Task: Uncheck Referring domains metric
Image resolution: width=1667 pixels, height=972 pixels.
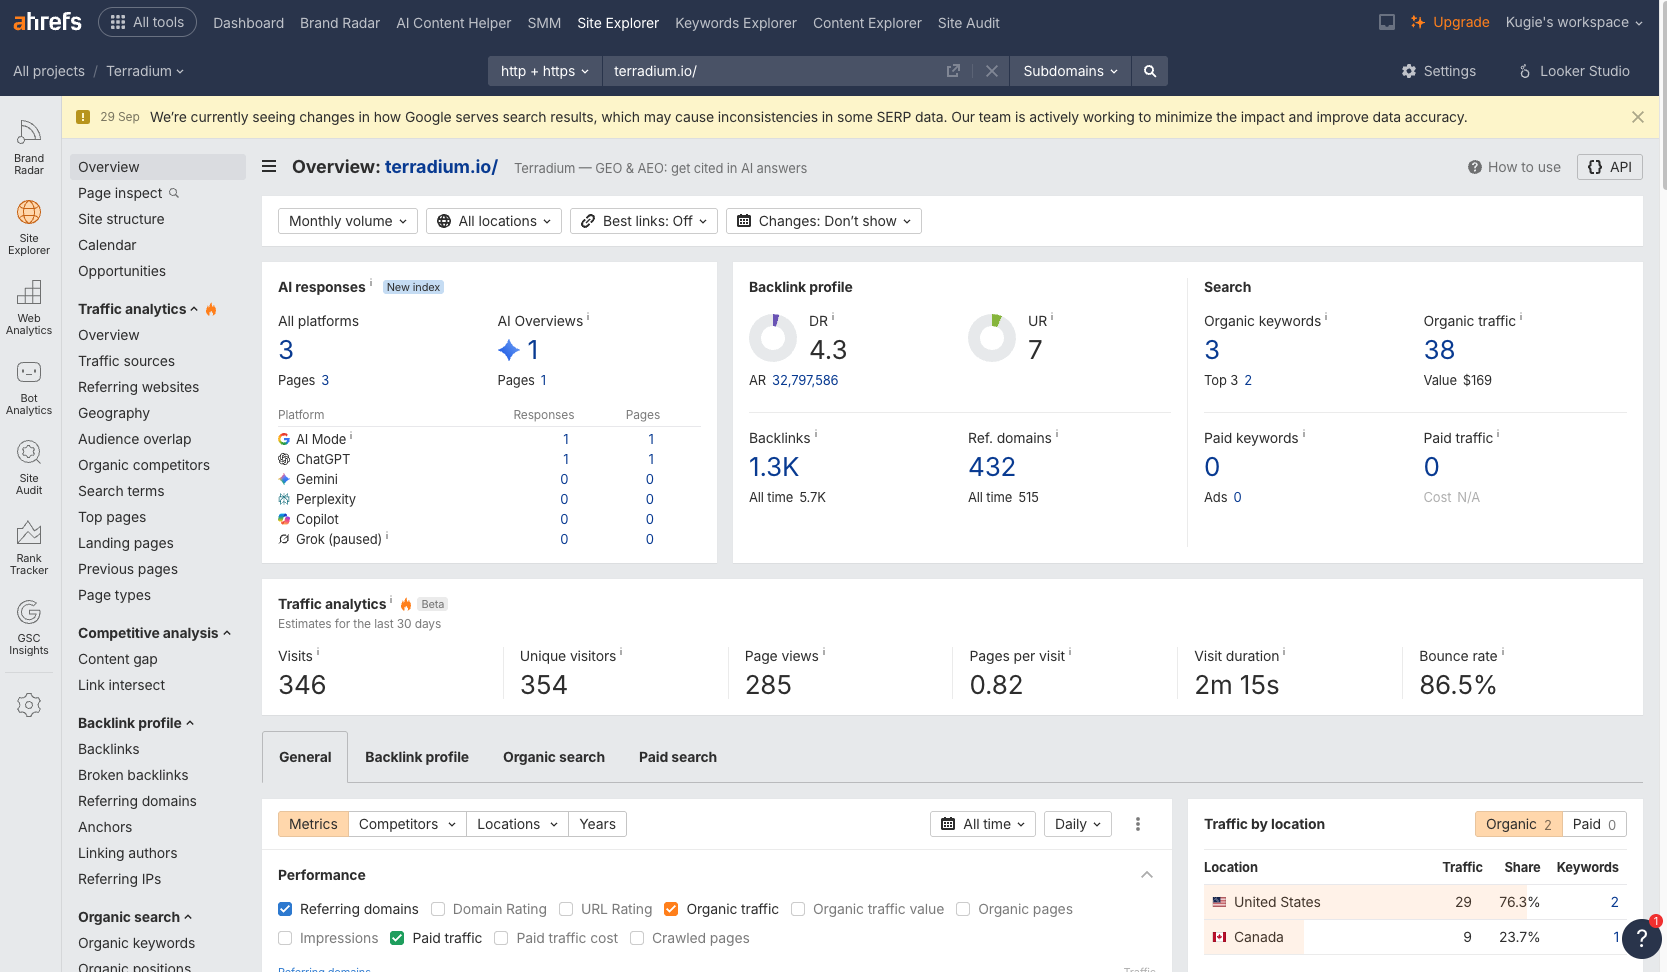Action: pos(285,909)
